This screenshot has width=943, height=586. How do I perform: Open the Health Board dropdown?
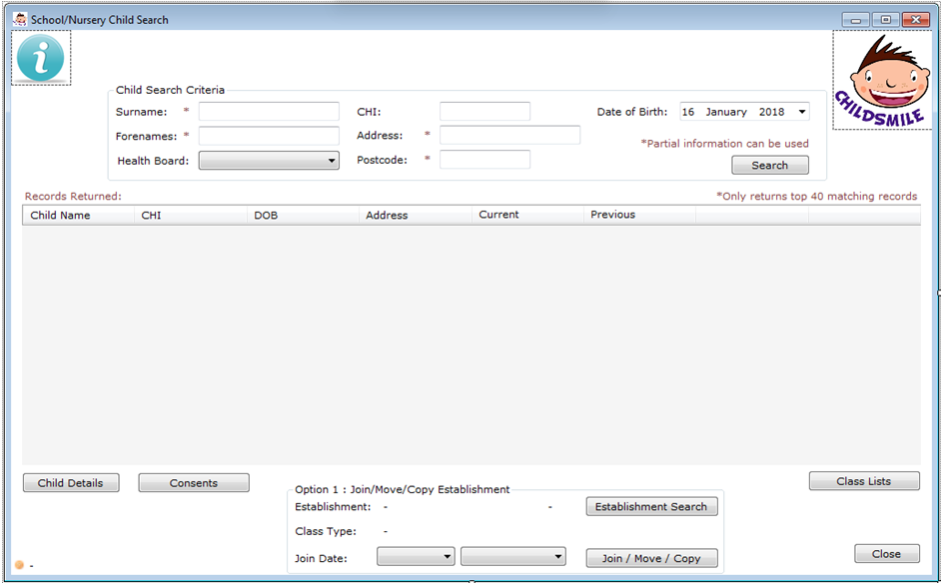[x=269, y=161]
